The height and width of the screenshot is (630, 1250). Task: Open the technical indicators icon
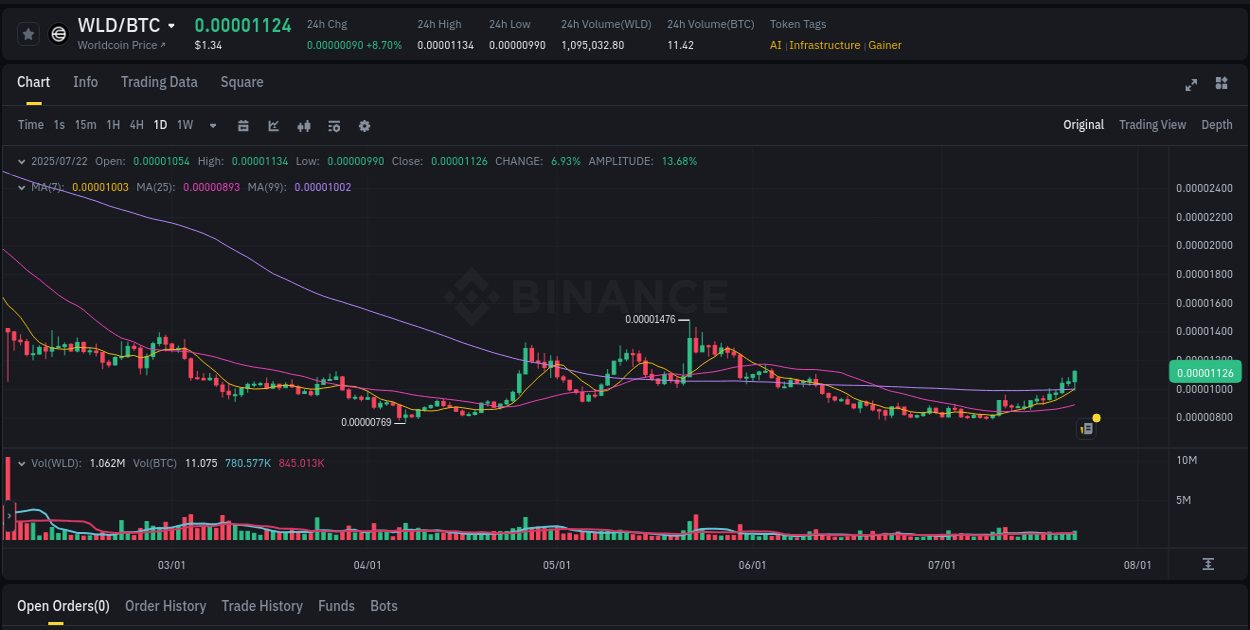click(x=303, y=125)
